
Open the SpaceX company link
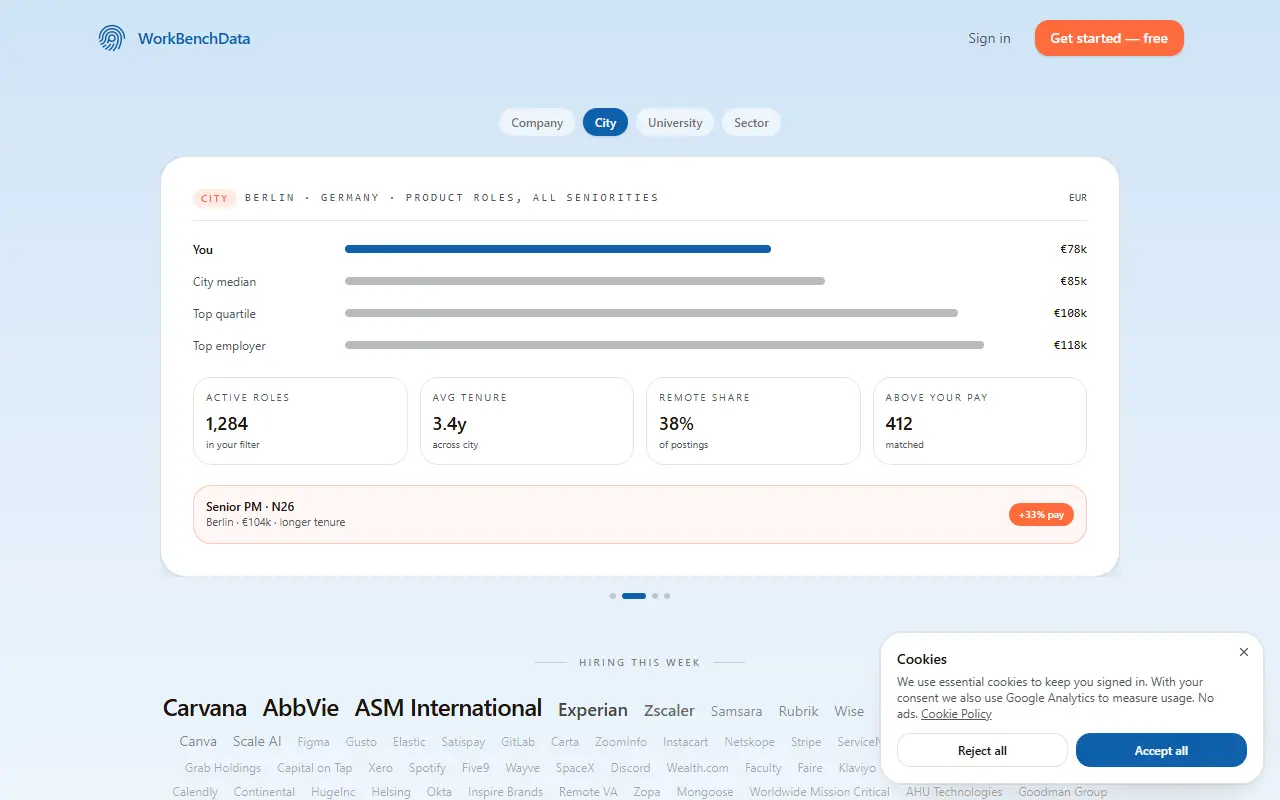click(x=575, y=768)
